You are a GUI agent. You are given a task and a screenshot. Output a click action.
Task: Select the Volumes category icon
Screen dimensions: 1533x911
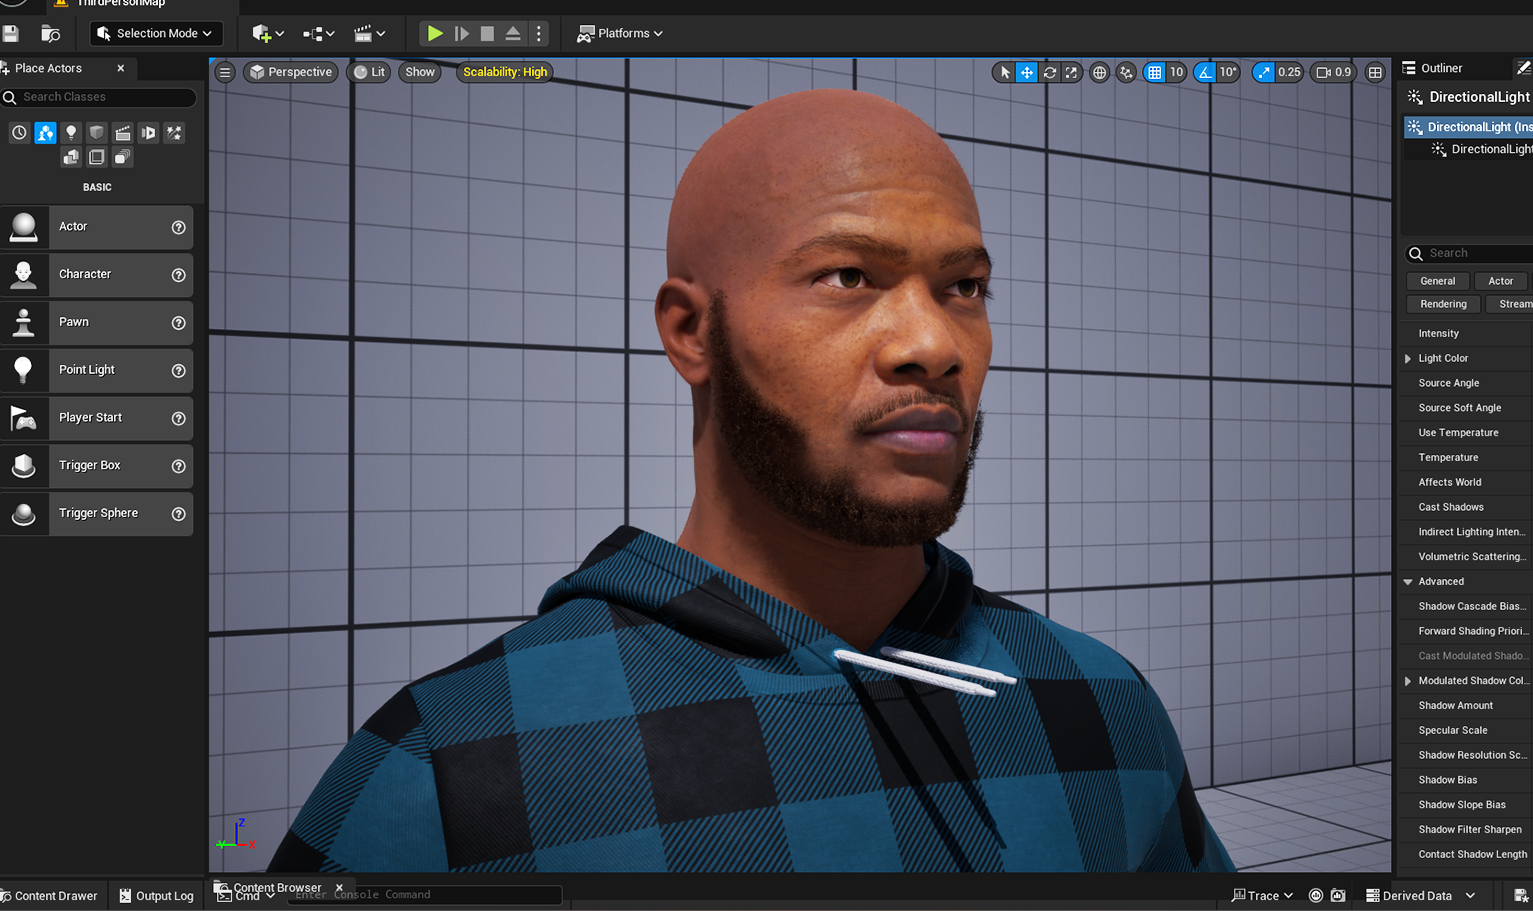tap(97, 157)
